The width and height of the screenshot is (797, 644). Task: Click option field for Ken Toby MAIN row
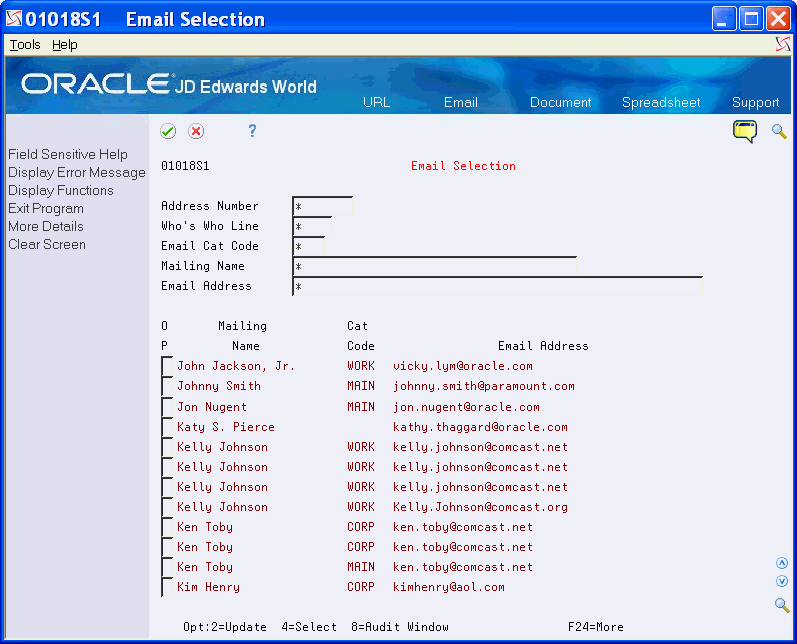point(167,567)
